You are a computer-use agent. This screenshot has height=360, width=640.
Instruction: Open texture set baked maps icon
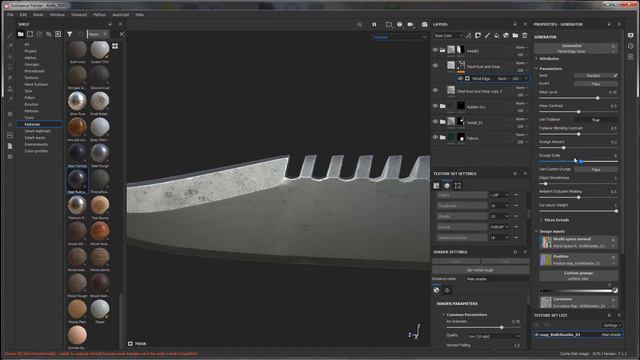(x=447, y=186)
